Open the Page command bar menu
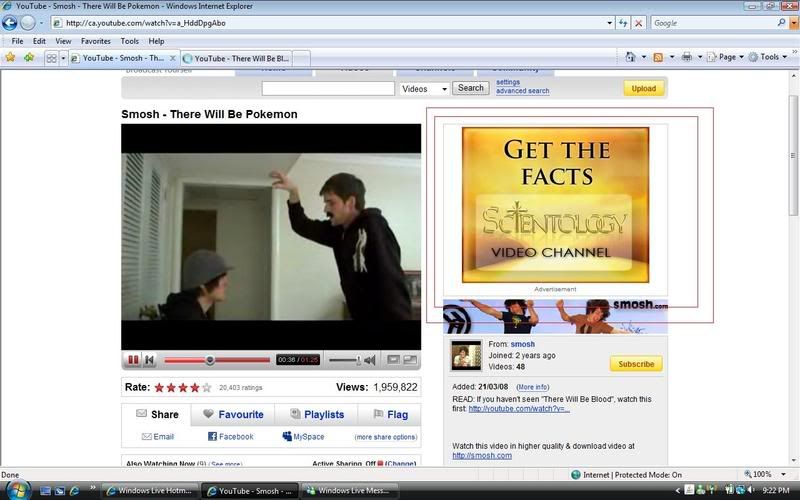 coord(726,57)
